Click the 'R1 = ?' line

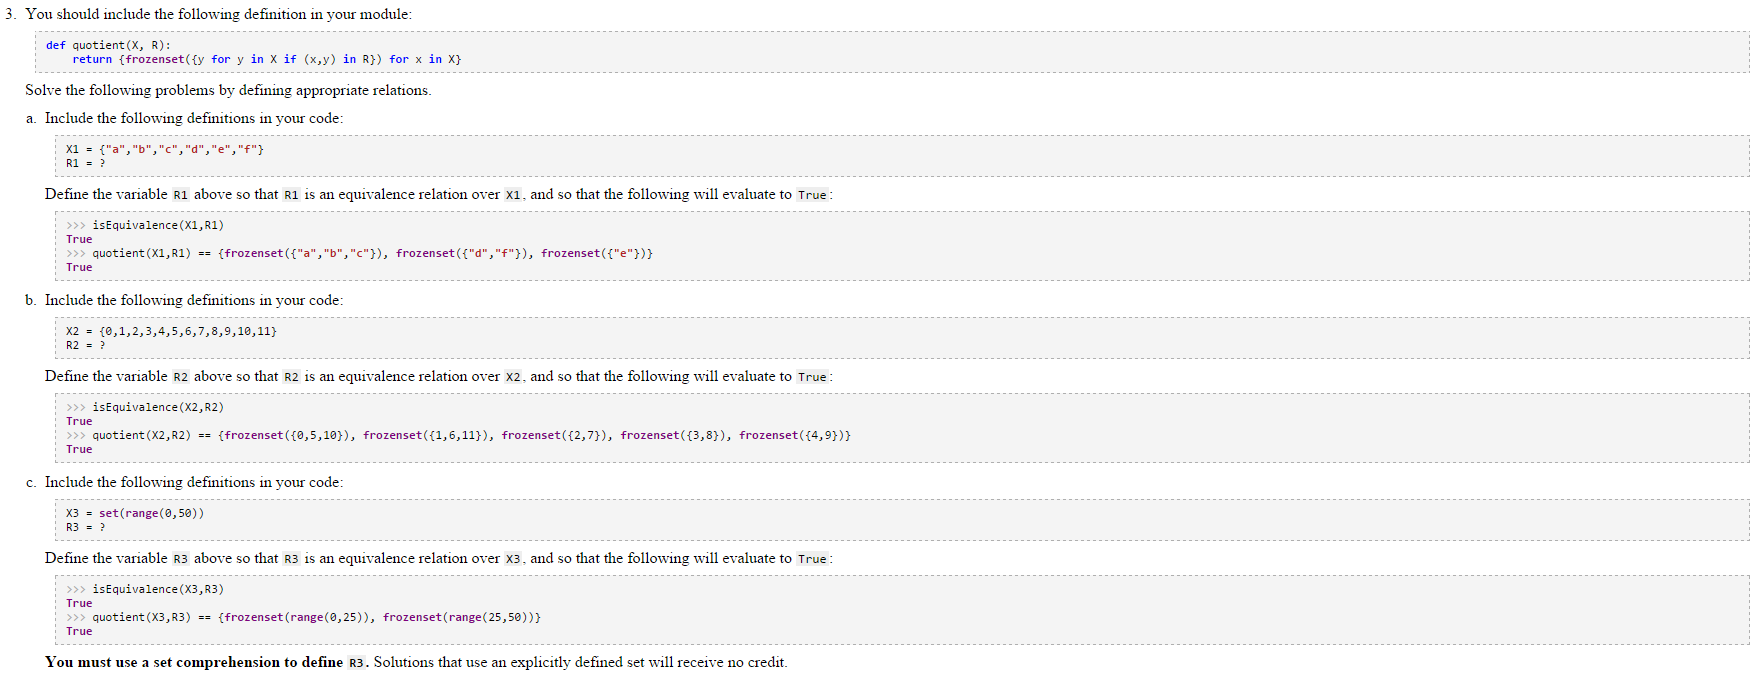pos(85,163)
